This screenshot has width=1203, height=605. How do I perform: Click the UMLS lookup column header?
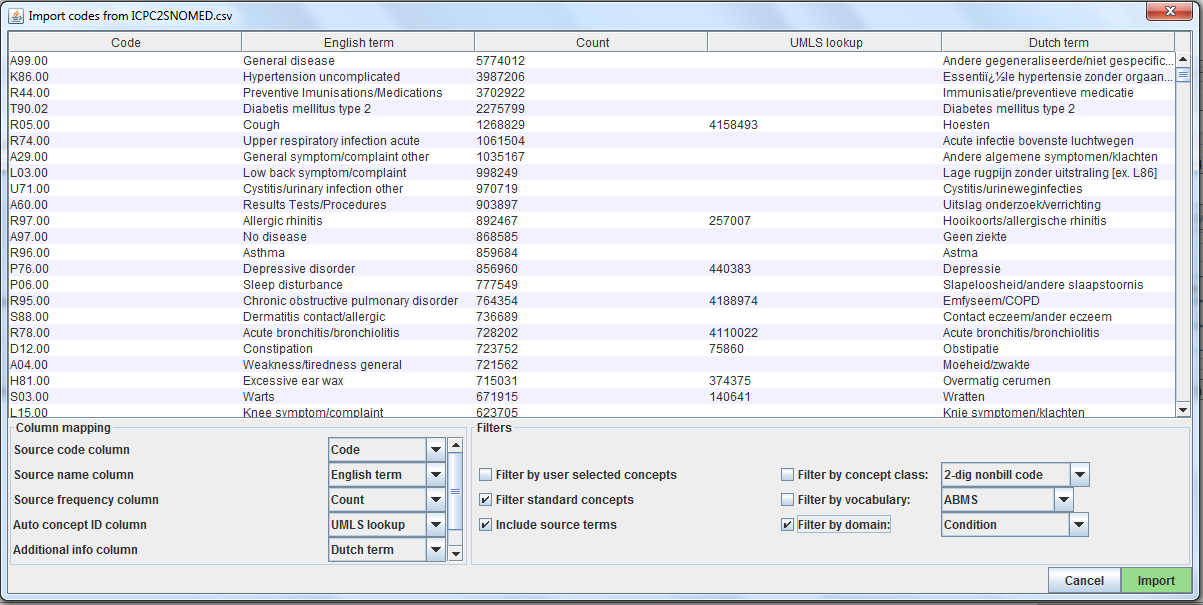825,43
